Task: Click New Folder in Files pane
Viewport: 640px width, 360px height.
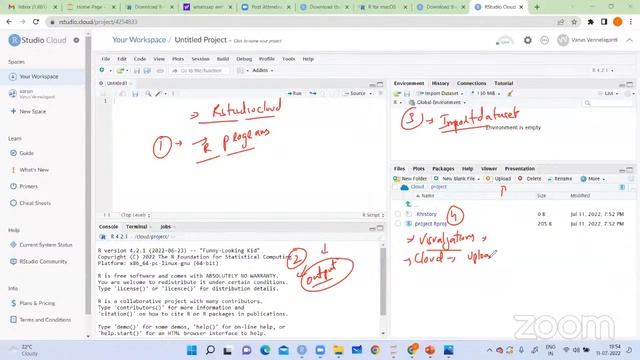Action: (x=410, y=179)
